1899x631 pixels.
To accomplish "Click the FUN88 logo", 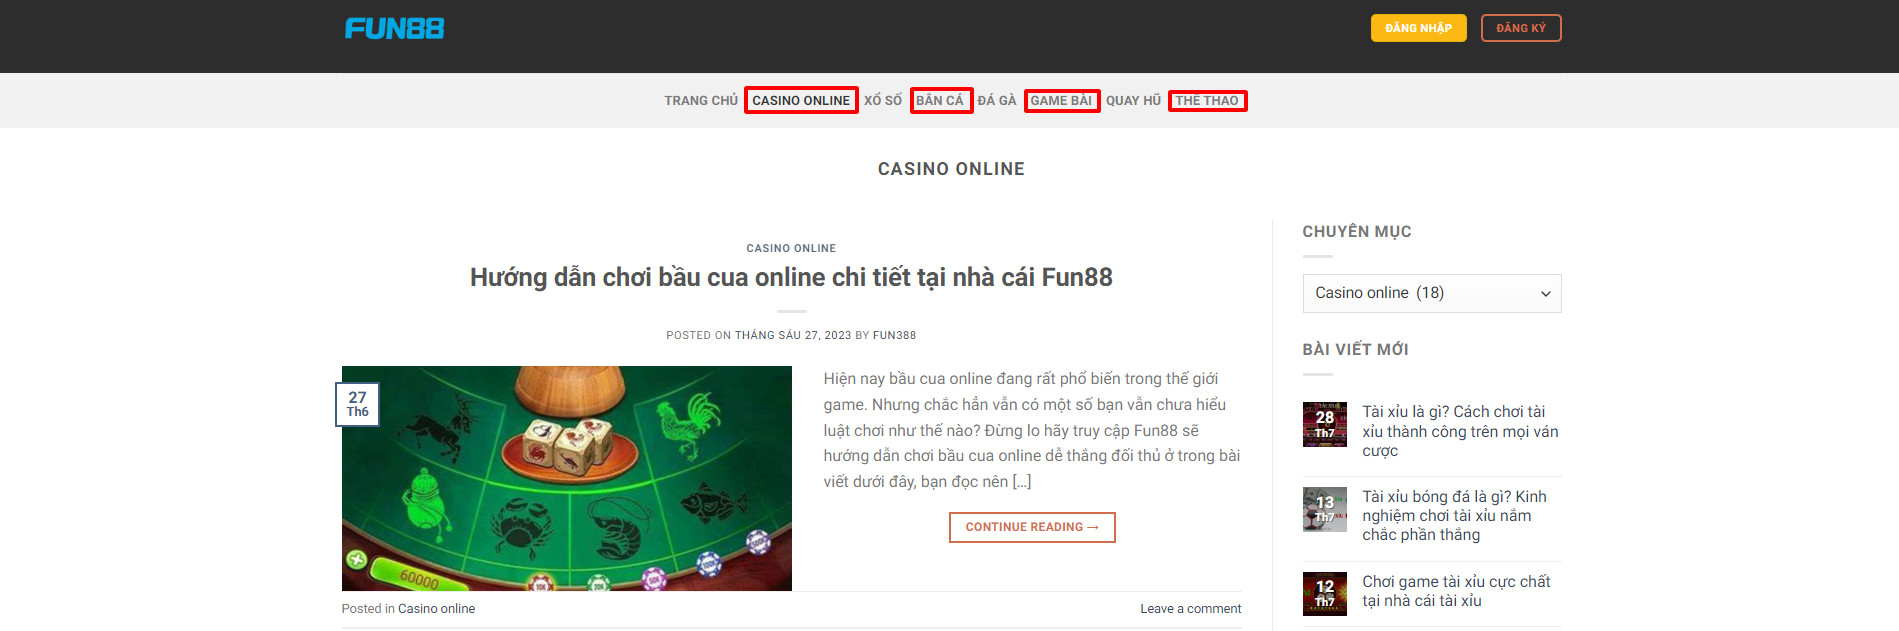I will (x=395, y=28).
